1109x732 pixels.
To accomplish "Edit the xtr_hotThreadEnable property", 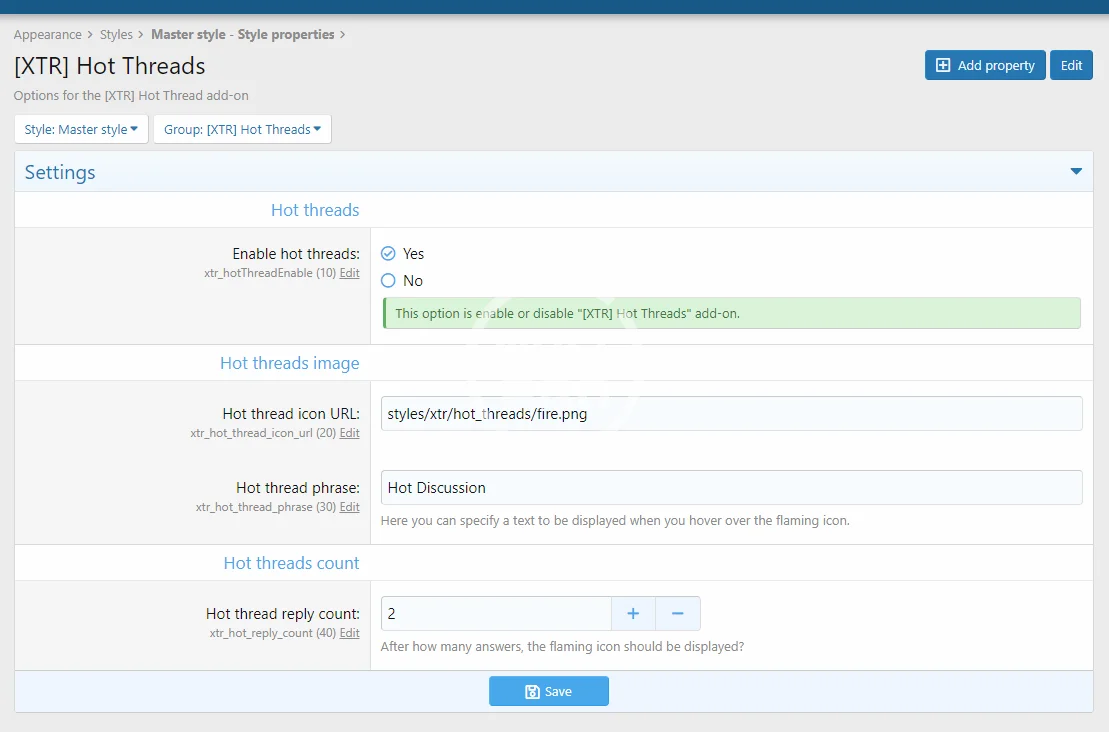I will click(349, 273).
